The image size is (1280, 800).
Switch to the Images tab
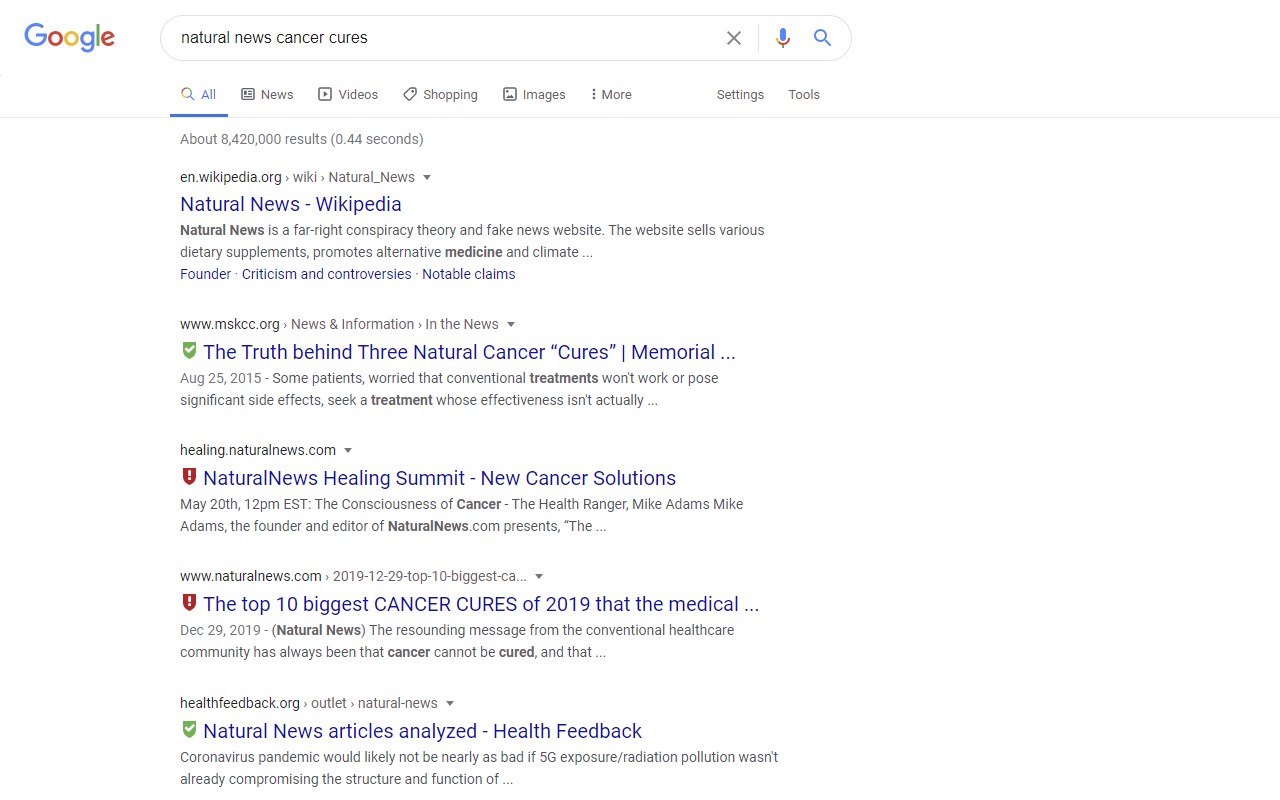[x=534, y=94]
